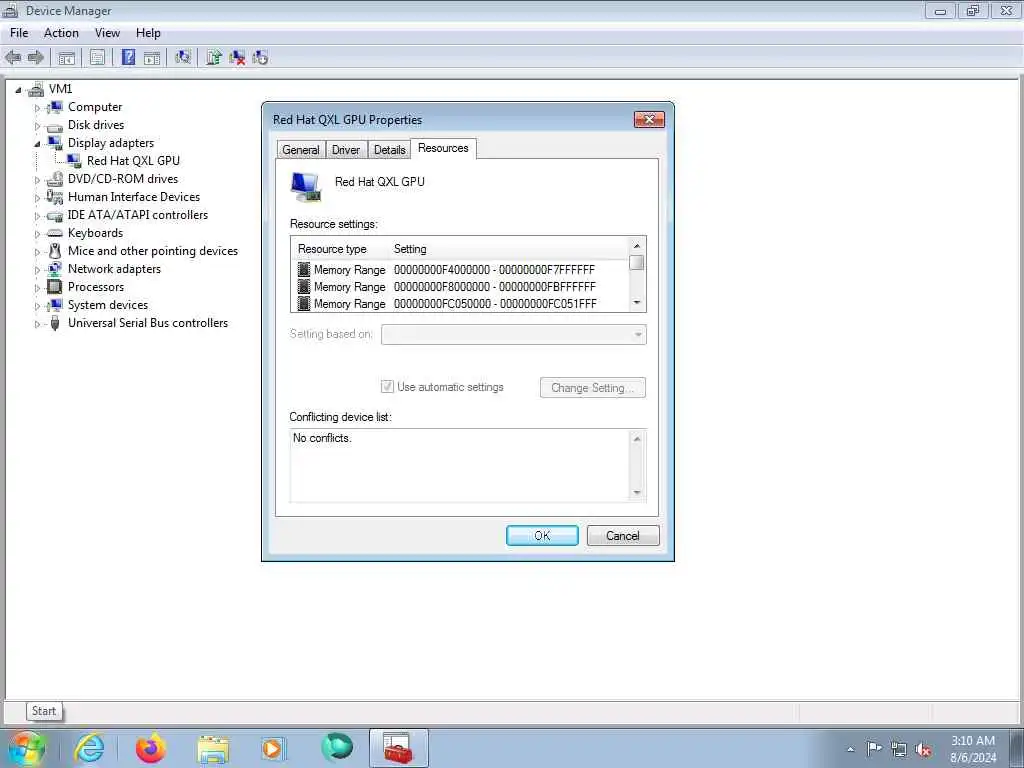Select Red Hat QXL GPU tree item
This screenshot has width=1024, height=768.
133,161
